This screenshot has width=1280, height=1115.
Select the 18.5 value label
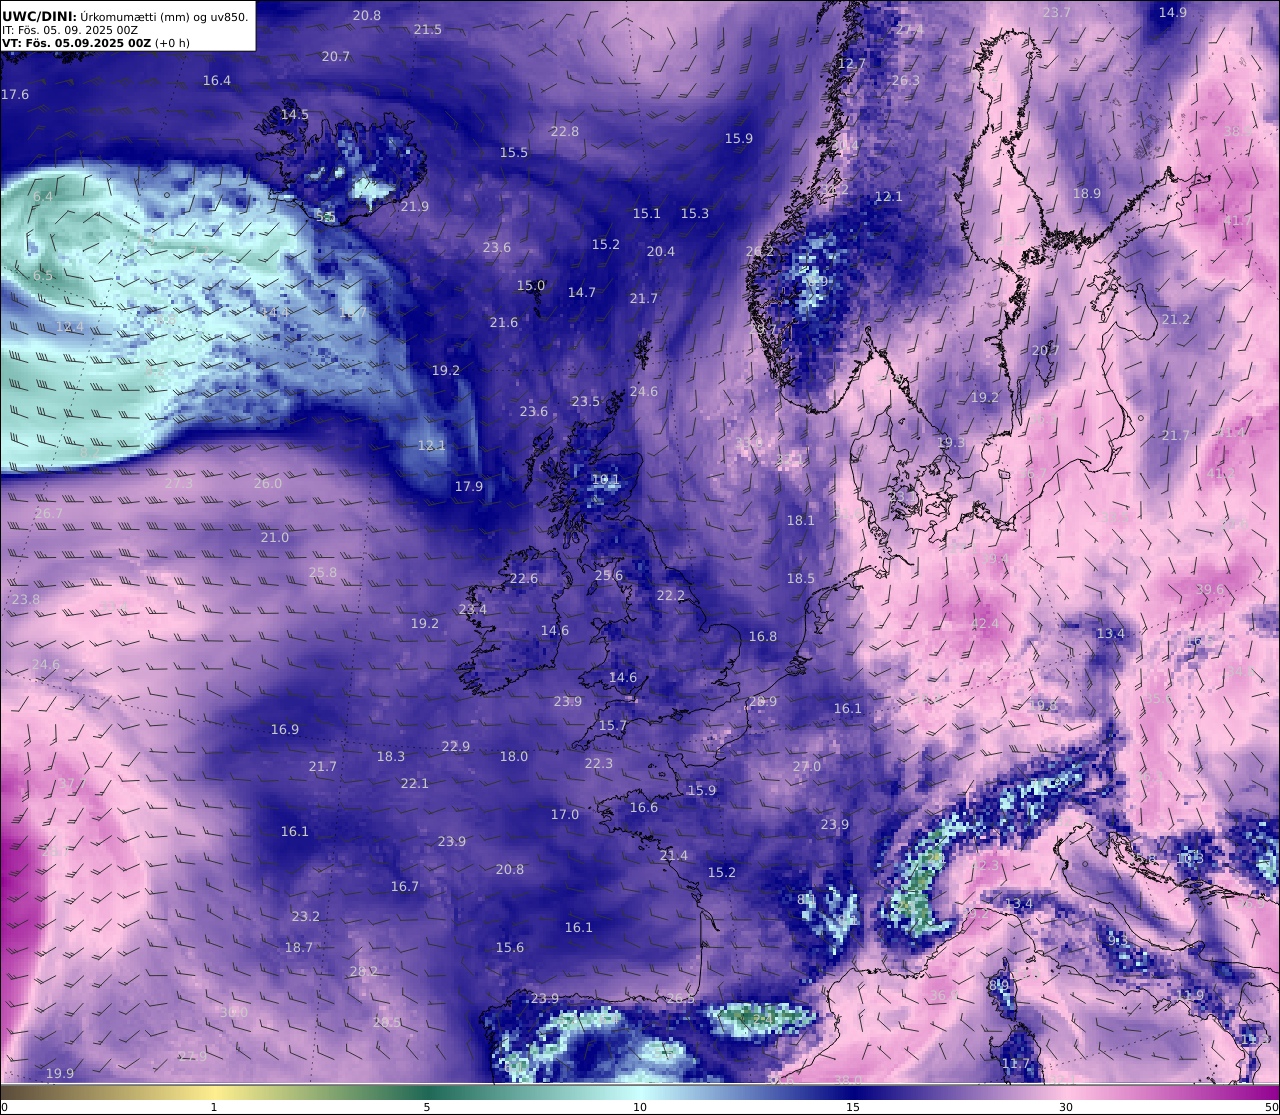click(x=801, y=579)
